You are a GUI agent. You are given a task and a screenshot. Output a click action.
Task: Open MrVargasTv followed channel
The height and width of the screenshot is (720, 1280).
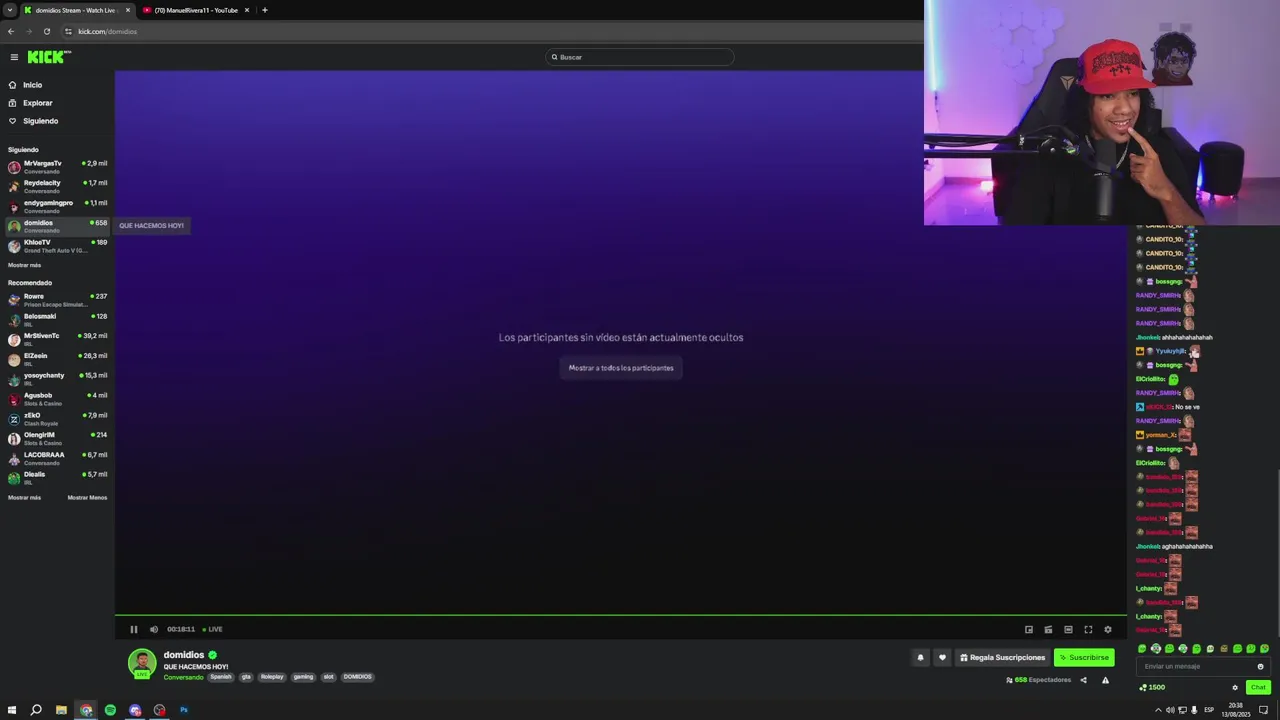pos(58,167)
